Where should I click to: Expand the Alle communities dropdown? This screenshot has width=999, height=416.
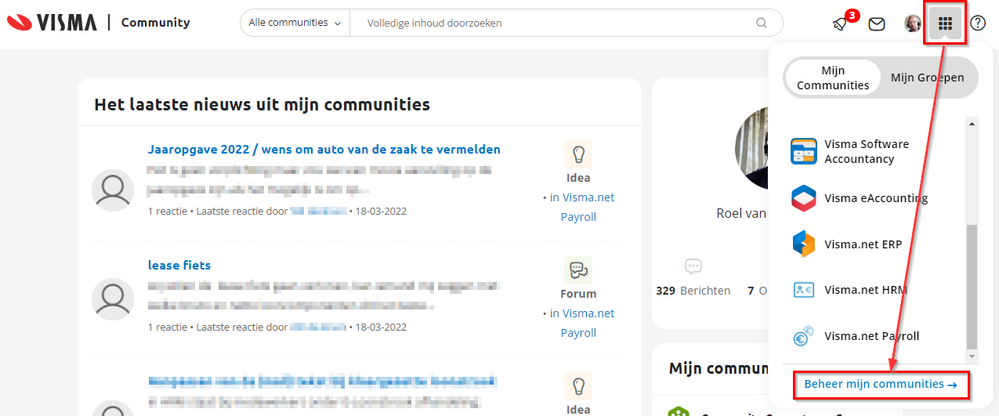click(x=294, y=23)
